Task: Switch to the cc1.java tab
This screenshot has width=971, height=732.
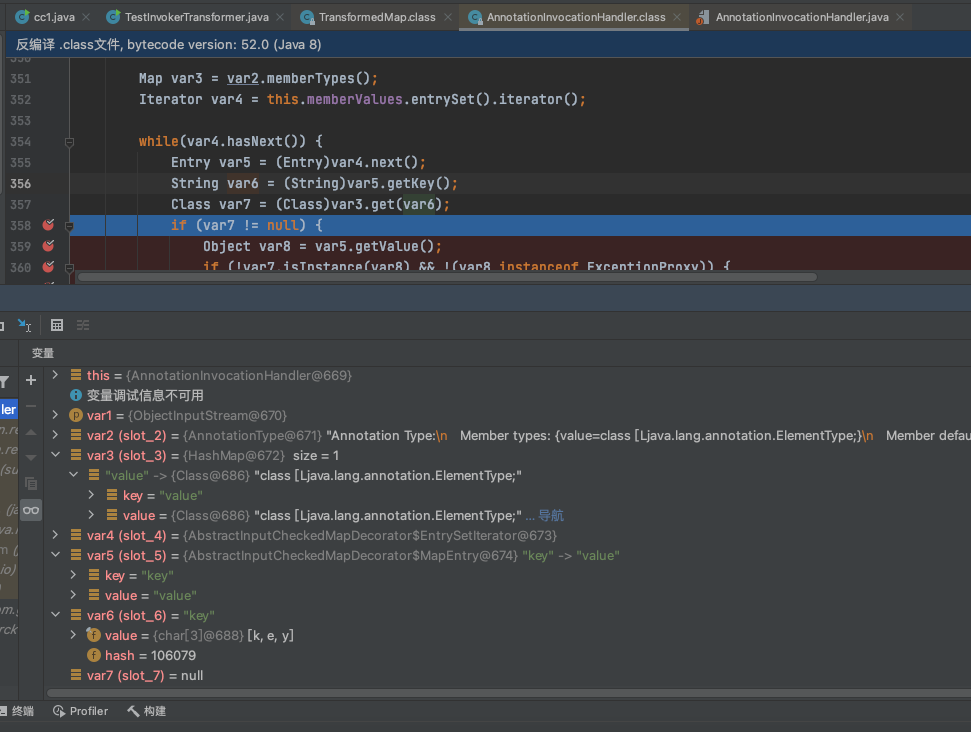Action: [x=53, y=17]
